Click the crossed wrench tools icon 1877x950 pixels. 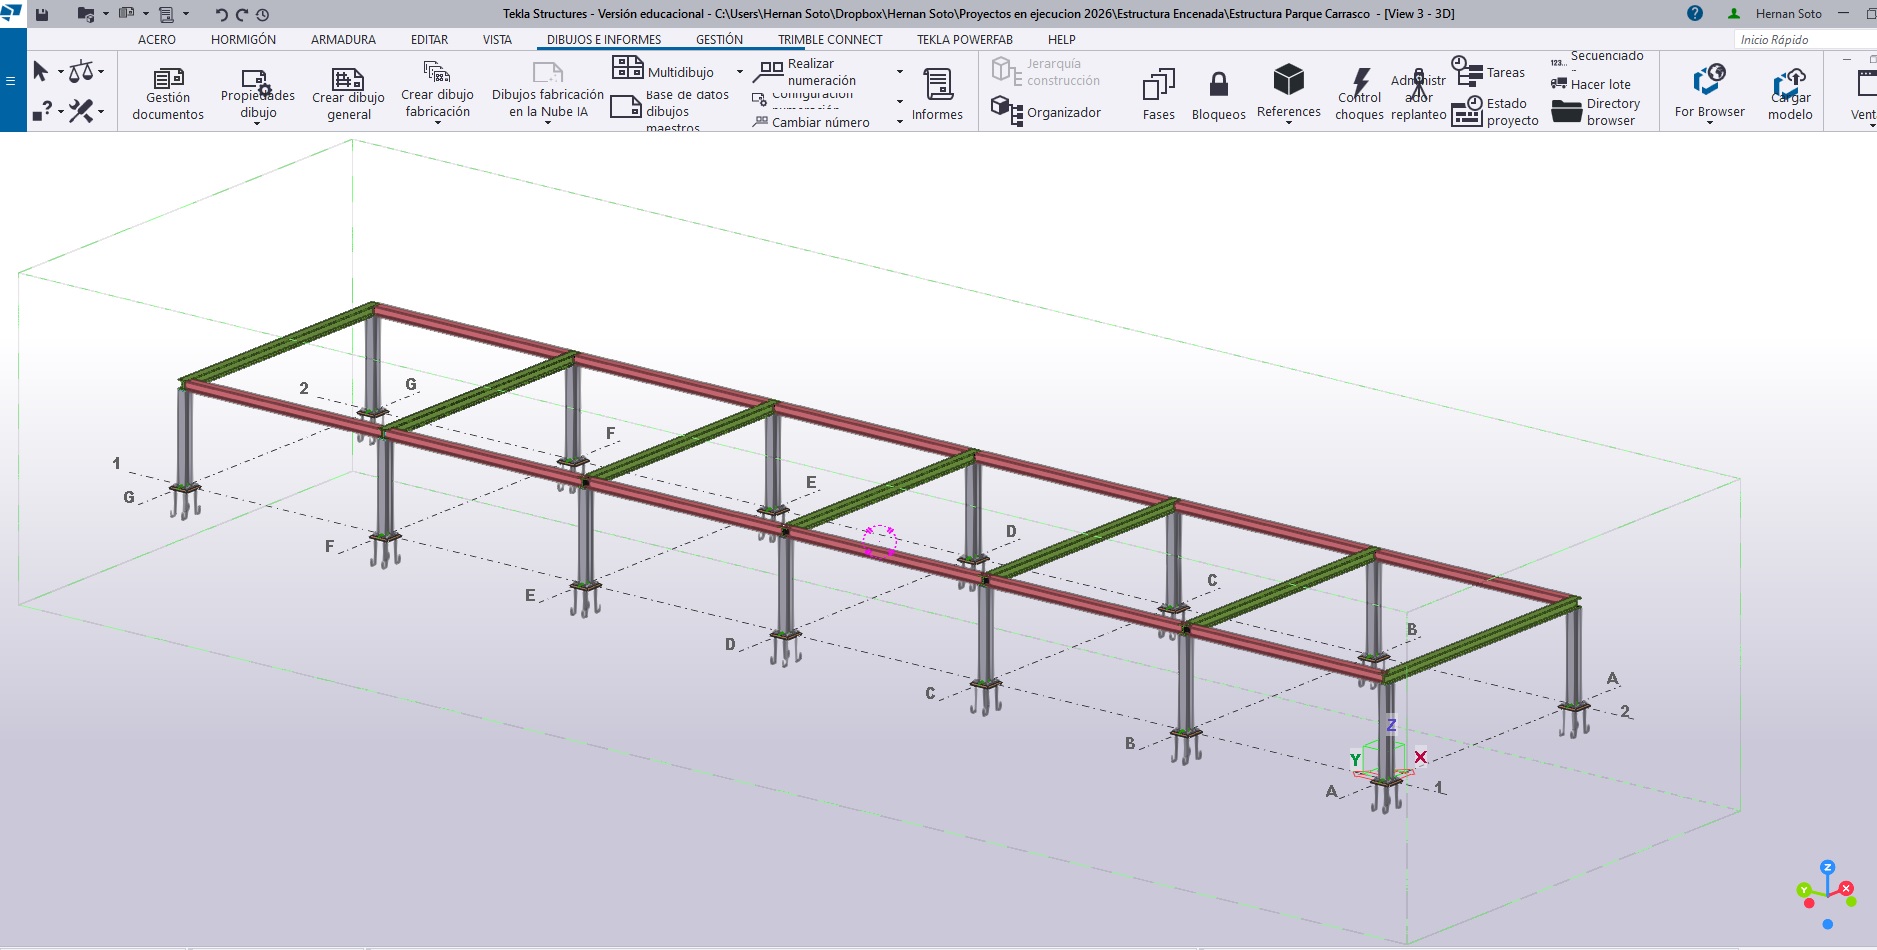pos(81,110)
